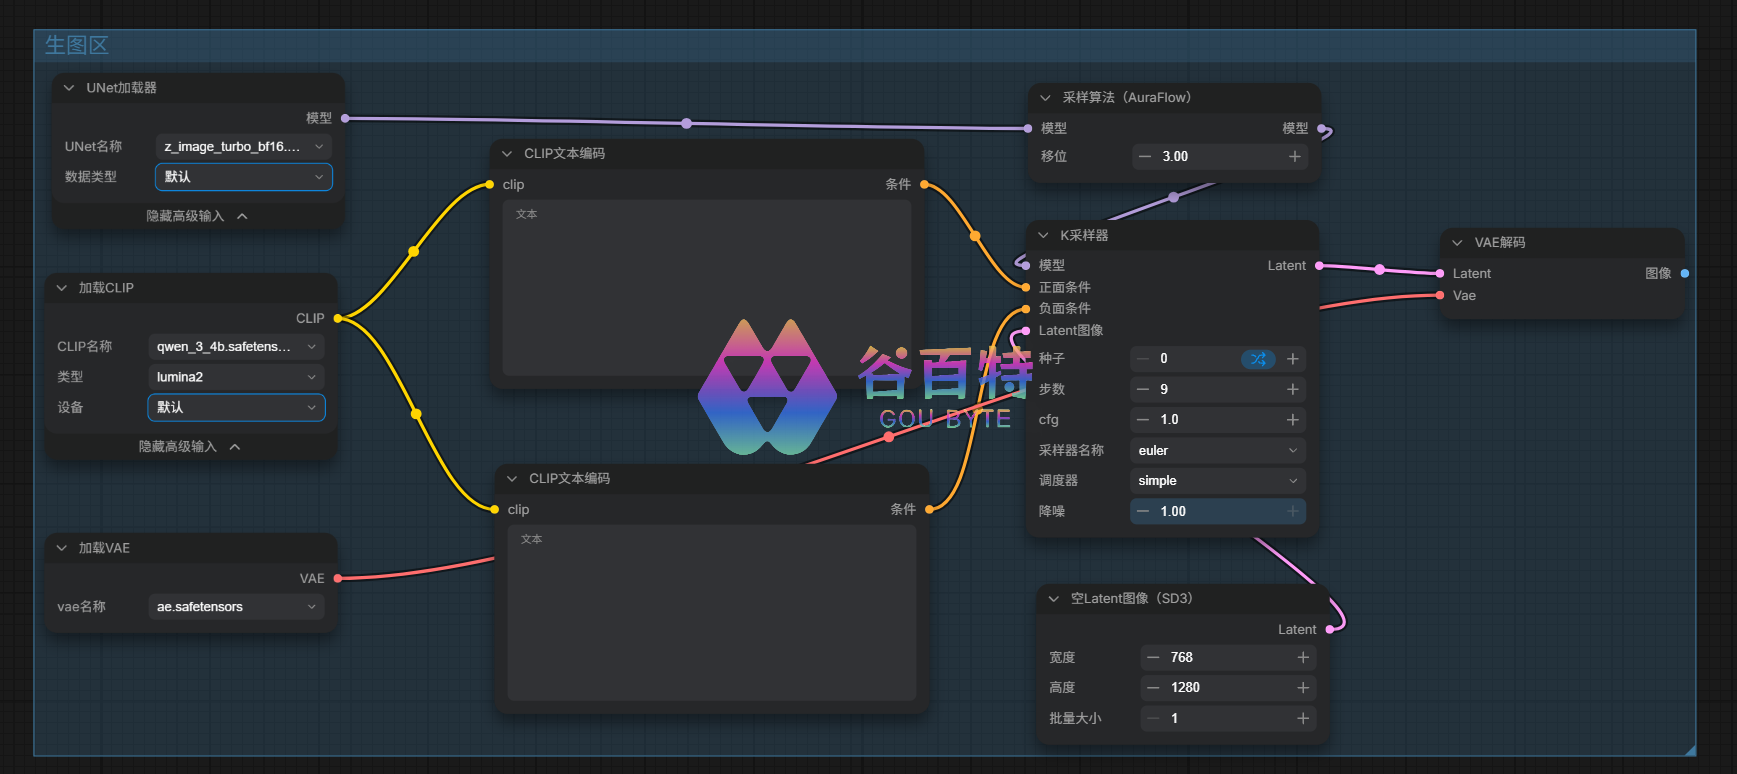Screen dimensions: 1737x774
Task: Increase the cfg value with plus
Action: (x=1293, y=420)
